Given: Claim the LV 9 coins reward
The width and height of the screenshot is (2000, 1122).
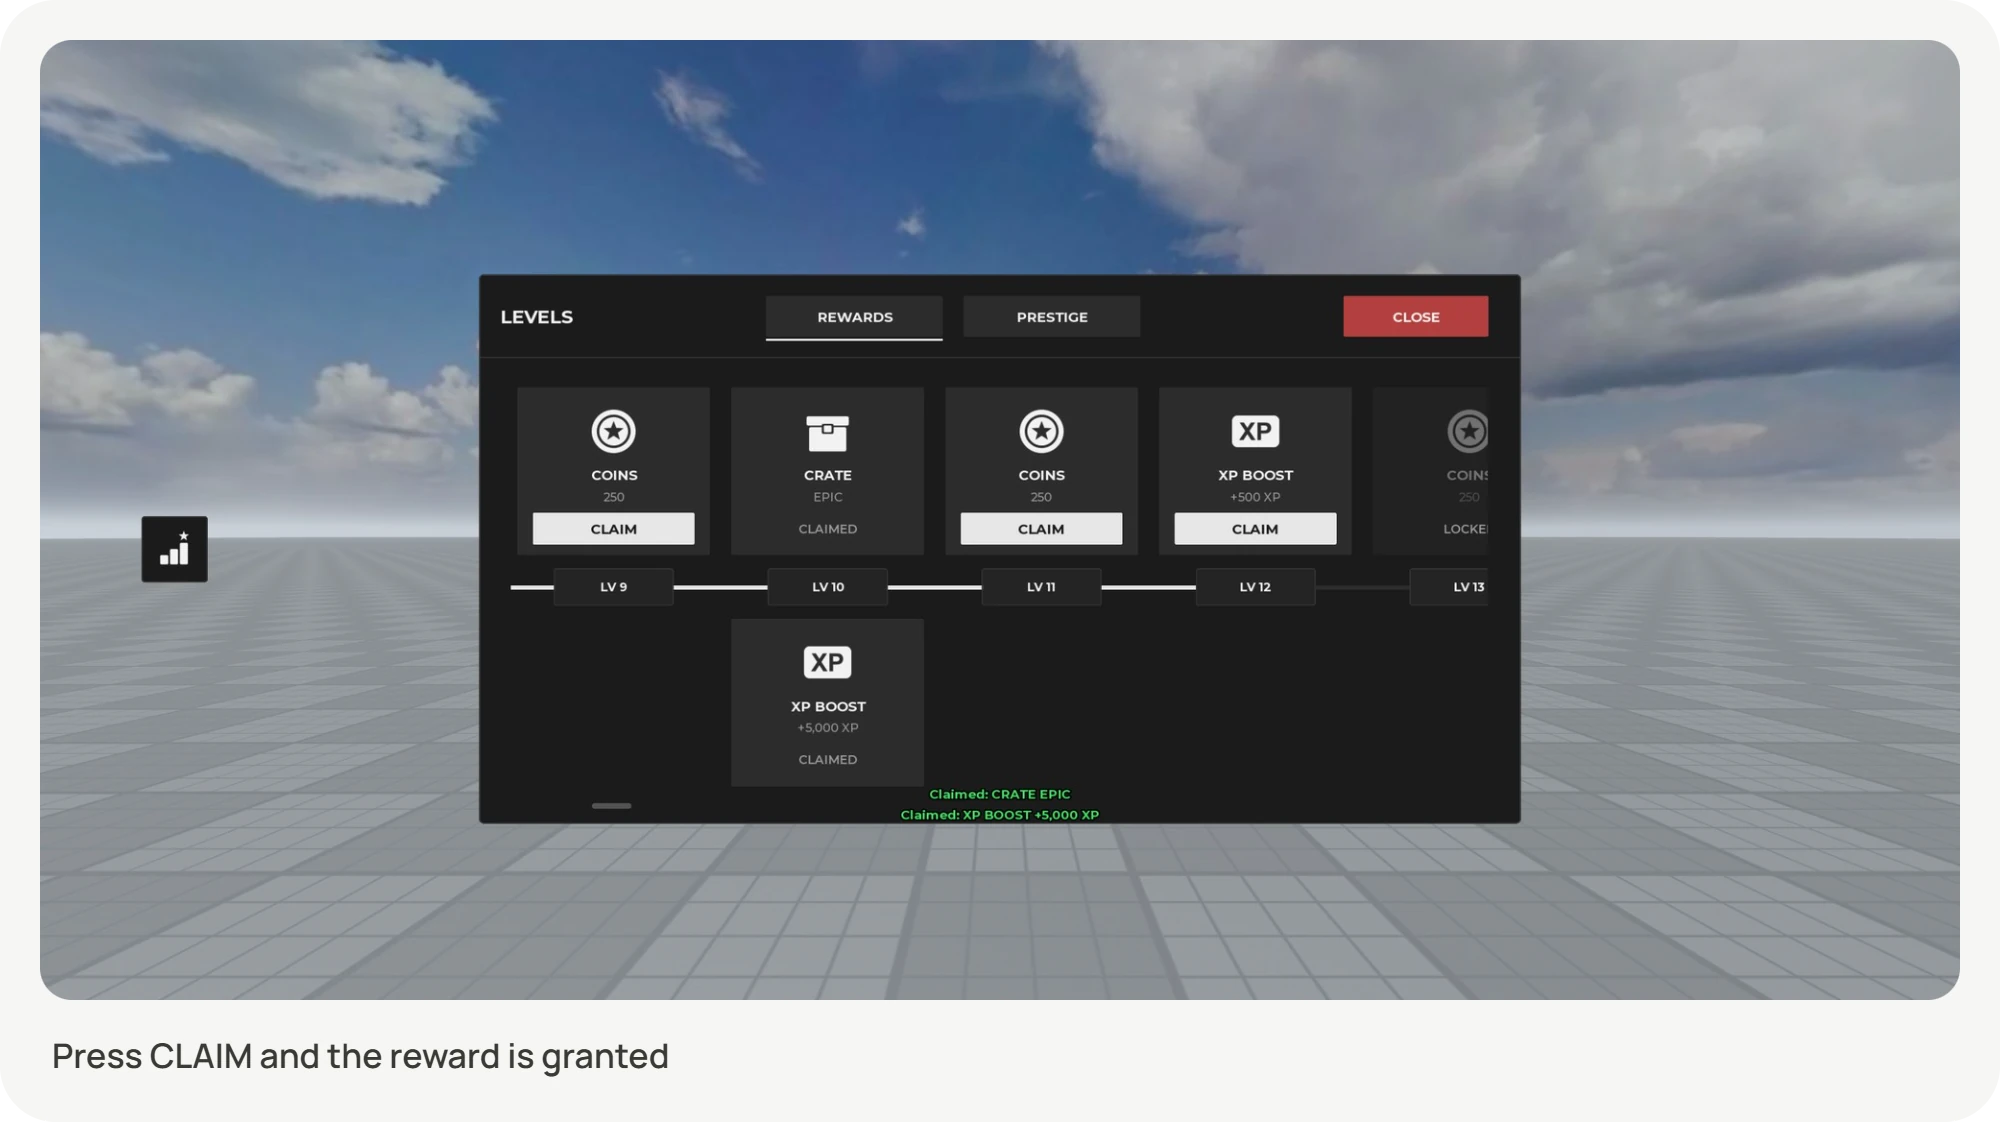Looking at the screenshot, I should (x=613, y=529).
